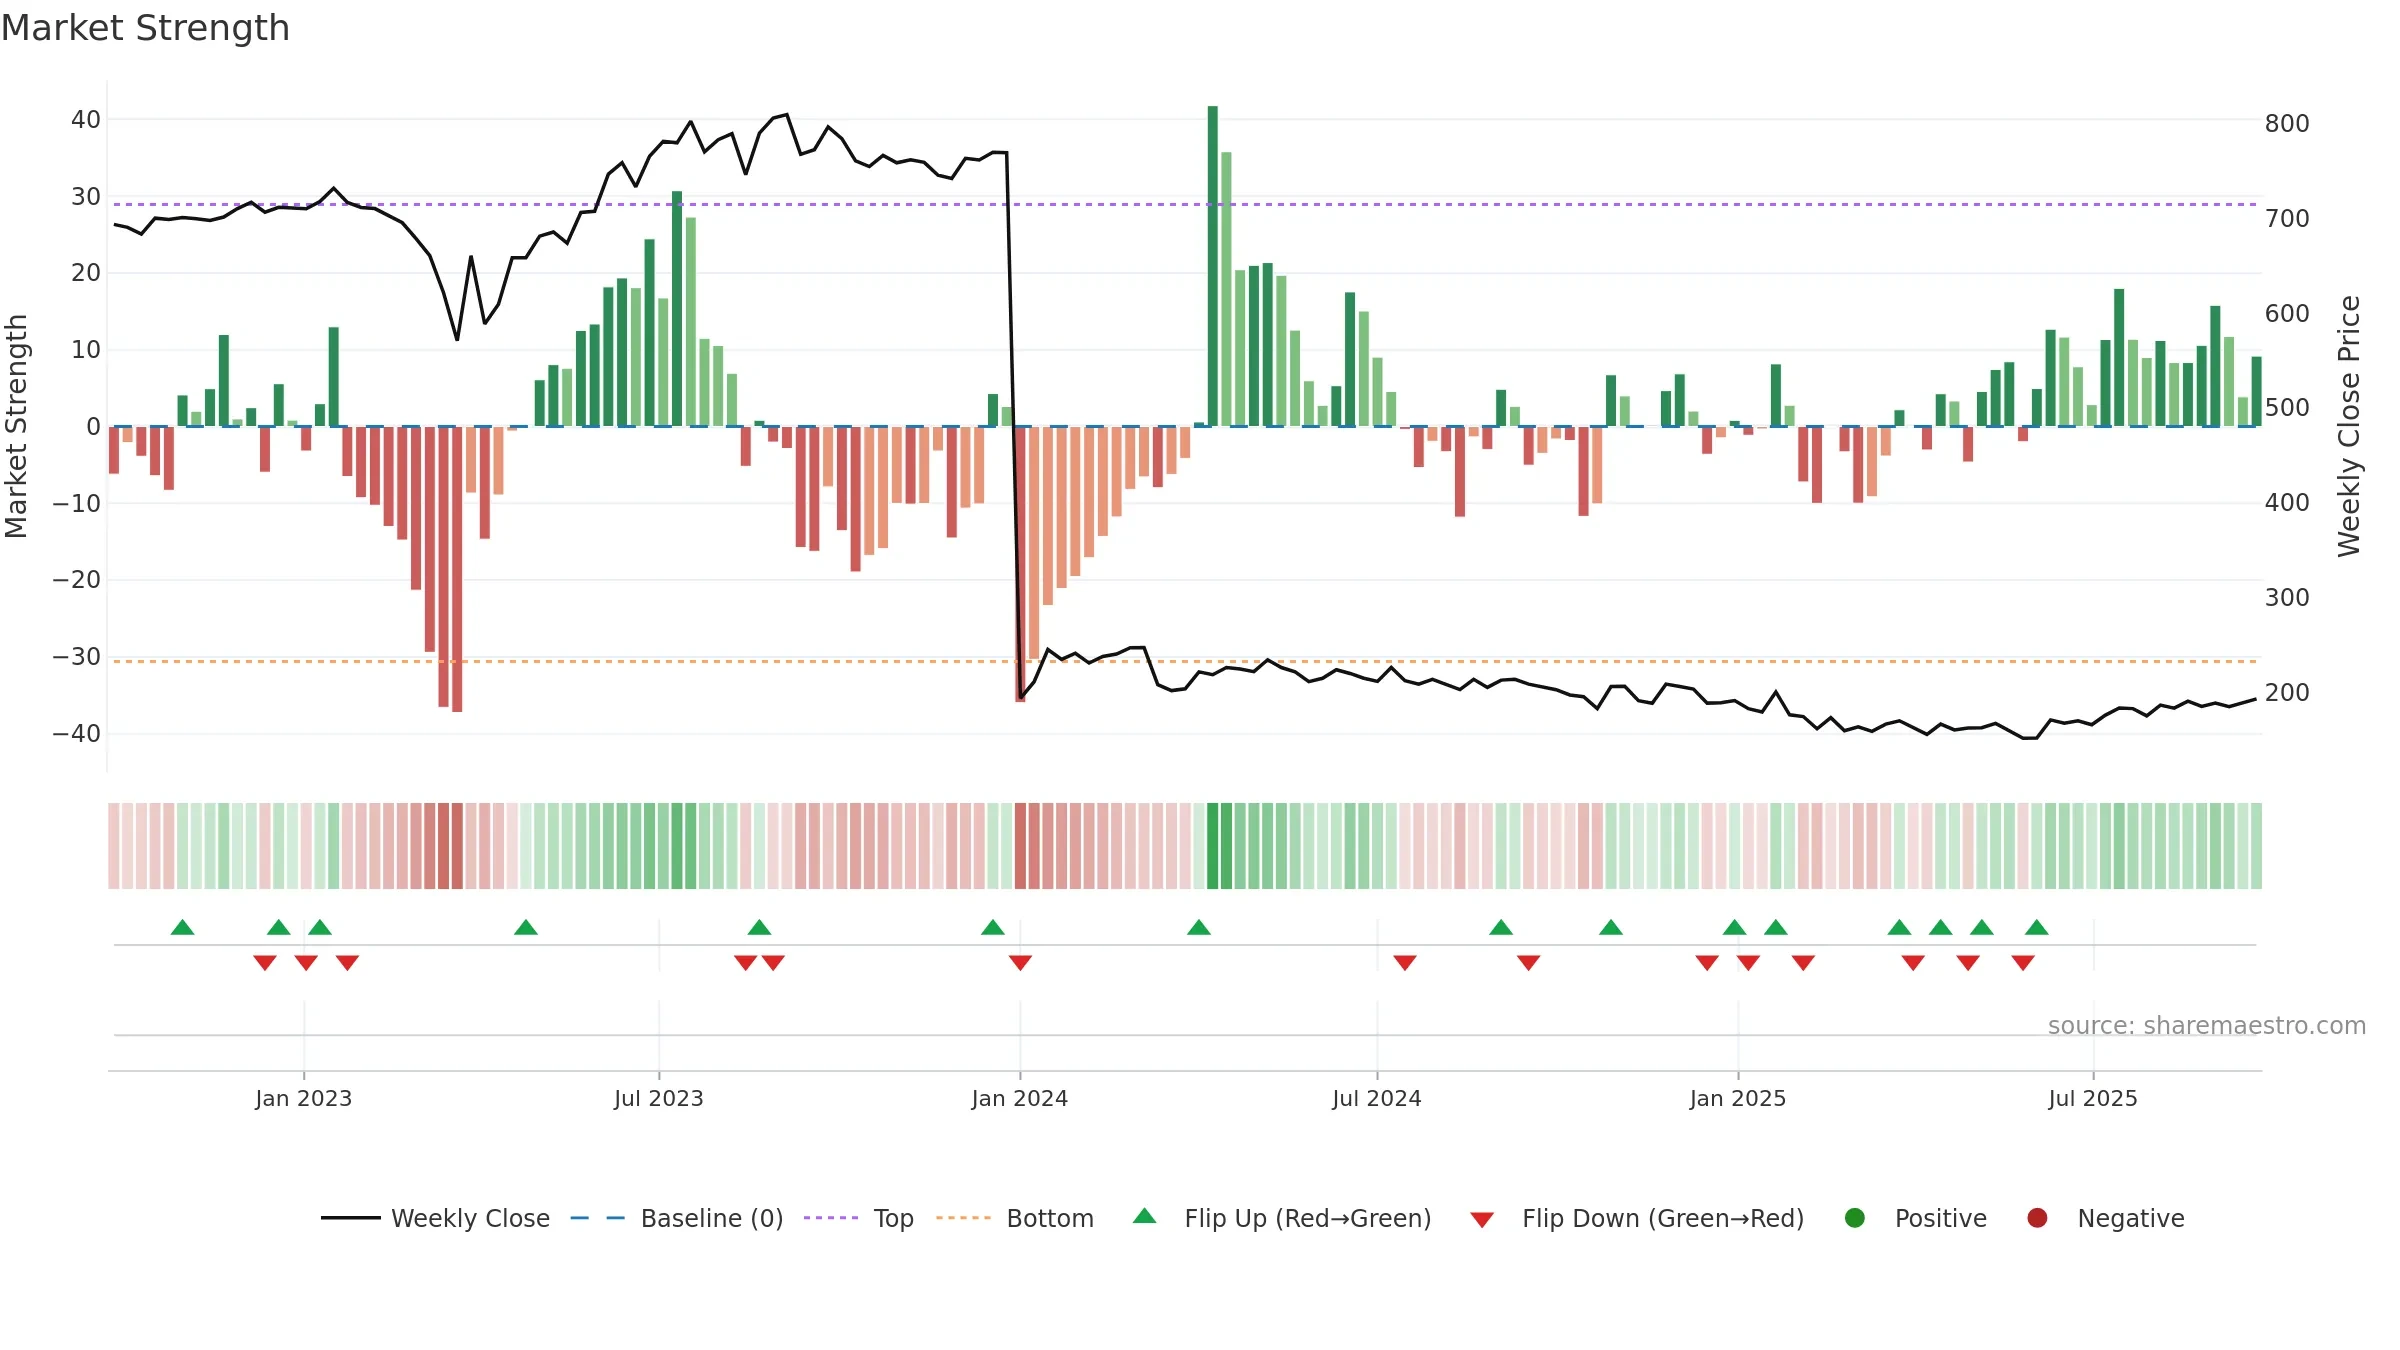This screenshot has height=1350, width=2400.
Task: Click the Jul 2025 axis label
Action: (x=2093, y=1099)
